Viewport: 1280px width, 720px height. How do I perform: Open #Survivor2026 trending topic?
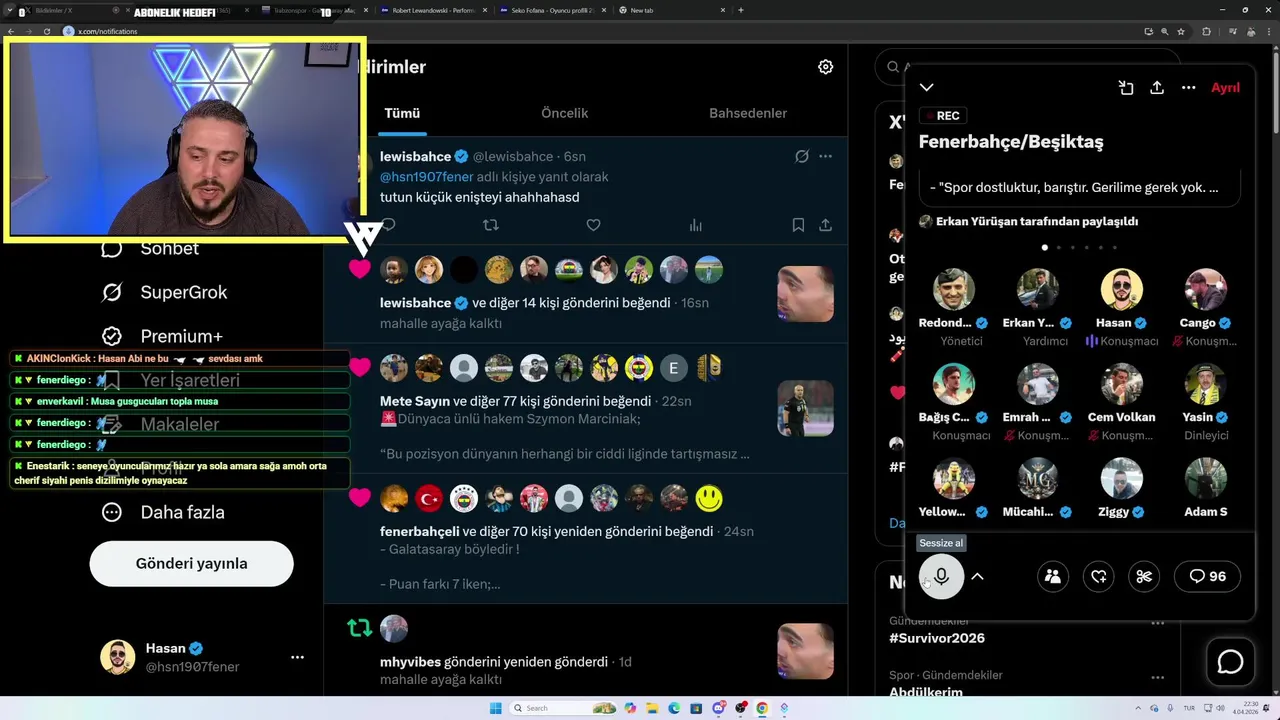click(x=937, y=638)
